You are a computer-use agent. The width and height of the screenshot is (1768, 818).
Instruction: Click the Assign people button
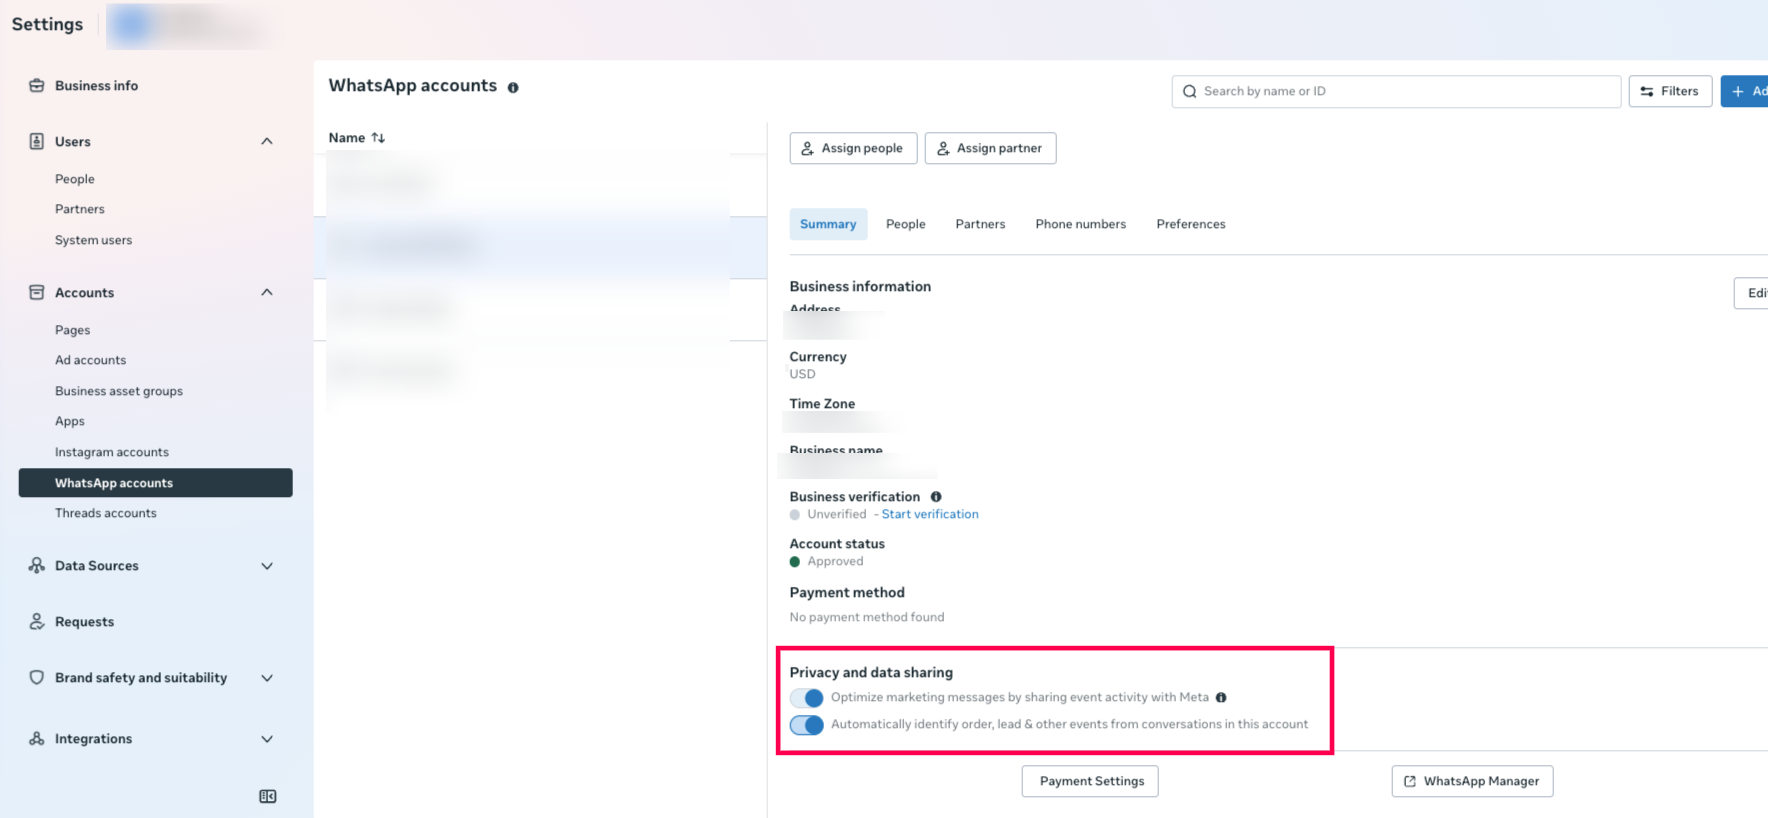pos(853,148)
